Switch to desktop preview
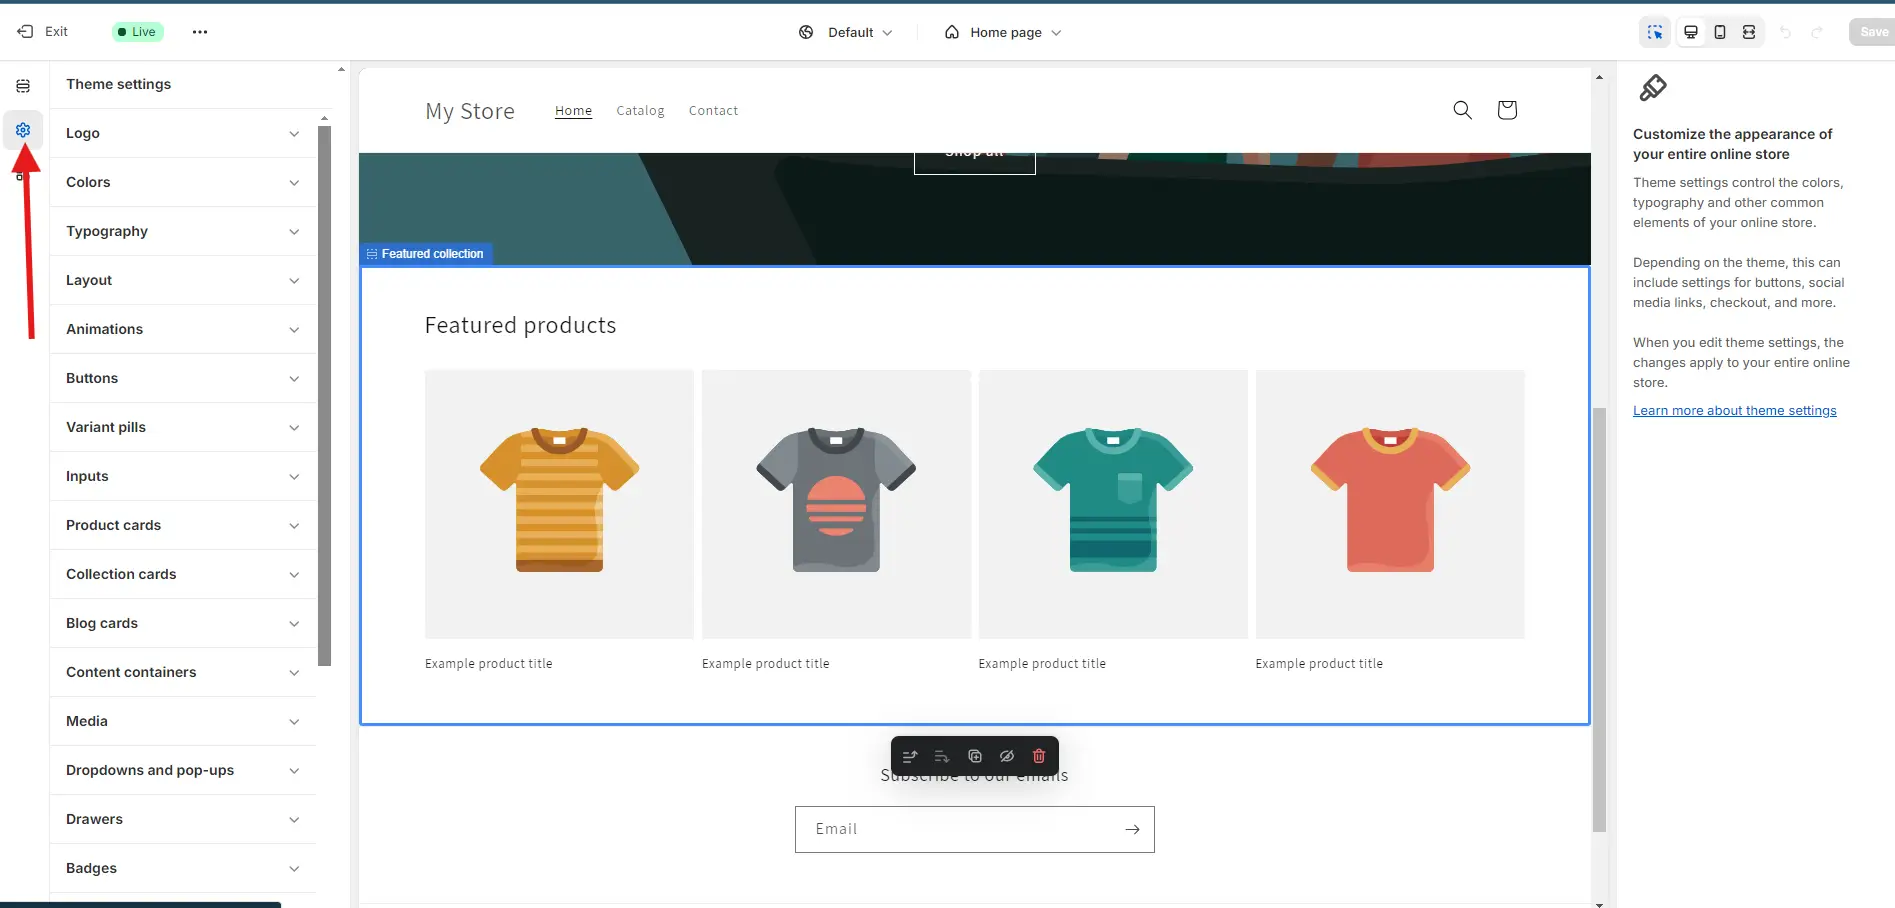The image size is (1895, 908). click(x=1691, y=32)
